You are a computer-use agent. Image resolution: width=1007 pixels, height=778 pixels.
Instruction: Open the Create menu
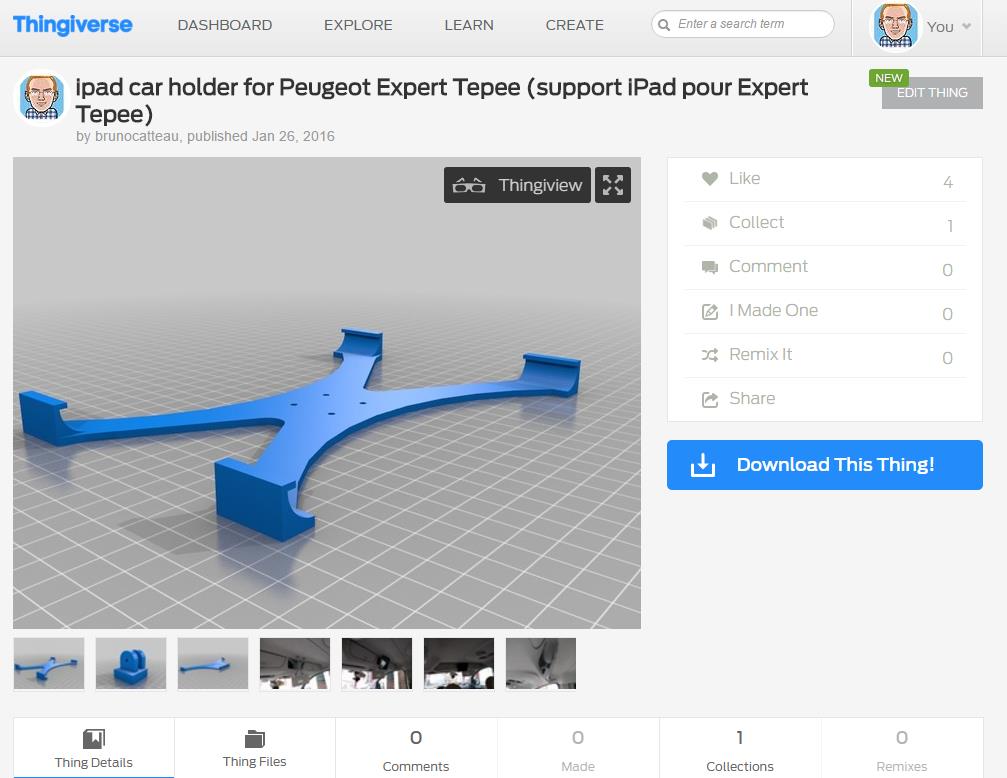tap(574, 25)
